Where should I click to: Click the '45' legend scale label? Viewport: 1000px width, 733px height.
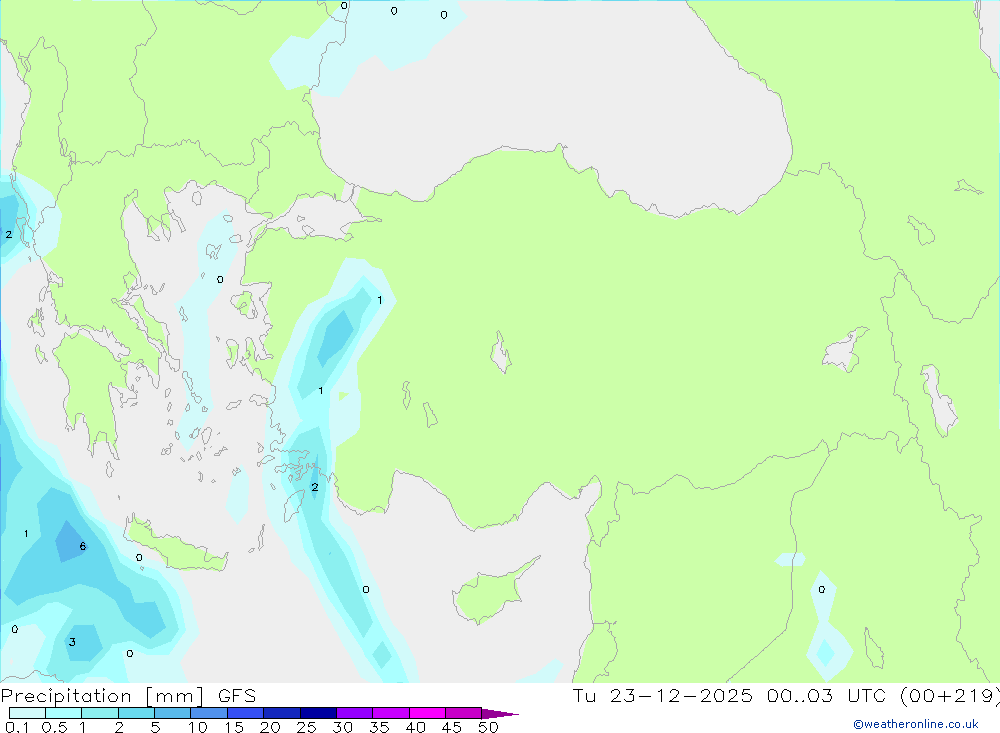click(452, 727)
